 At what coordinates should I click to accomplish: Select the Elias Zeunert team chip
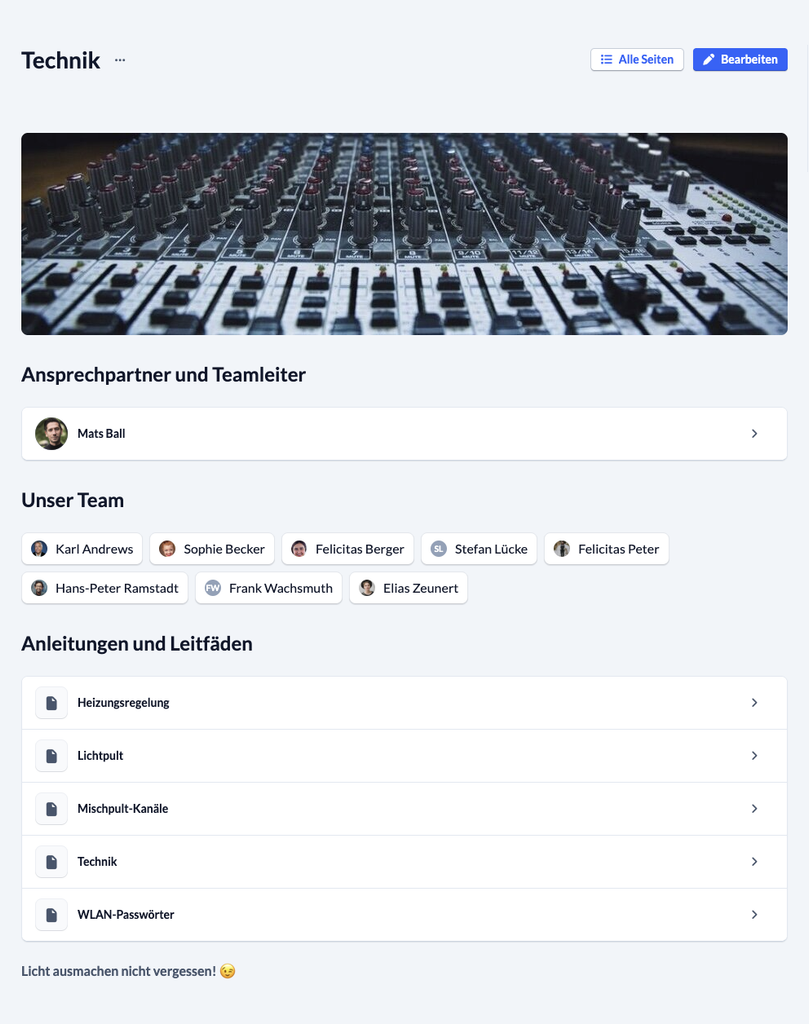(409, 588)
